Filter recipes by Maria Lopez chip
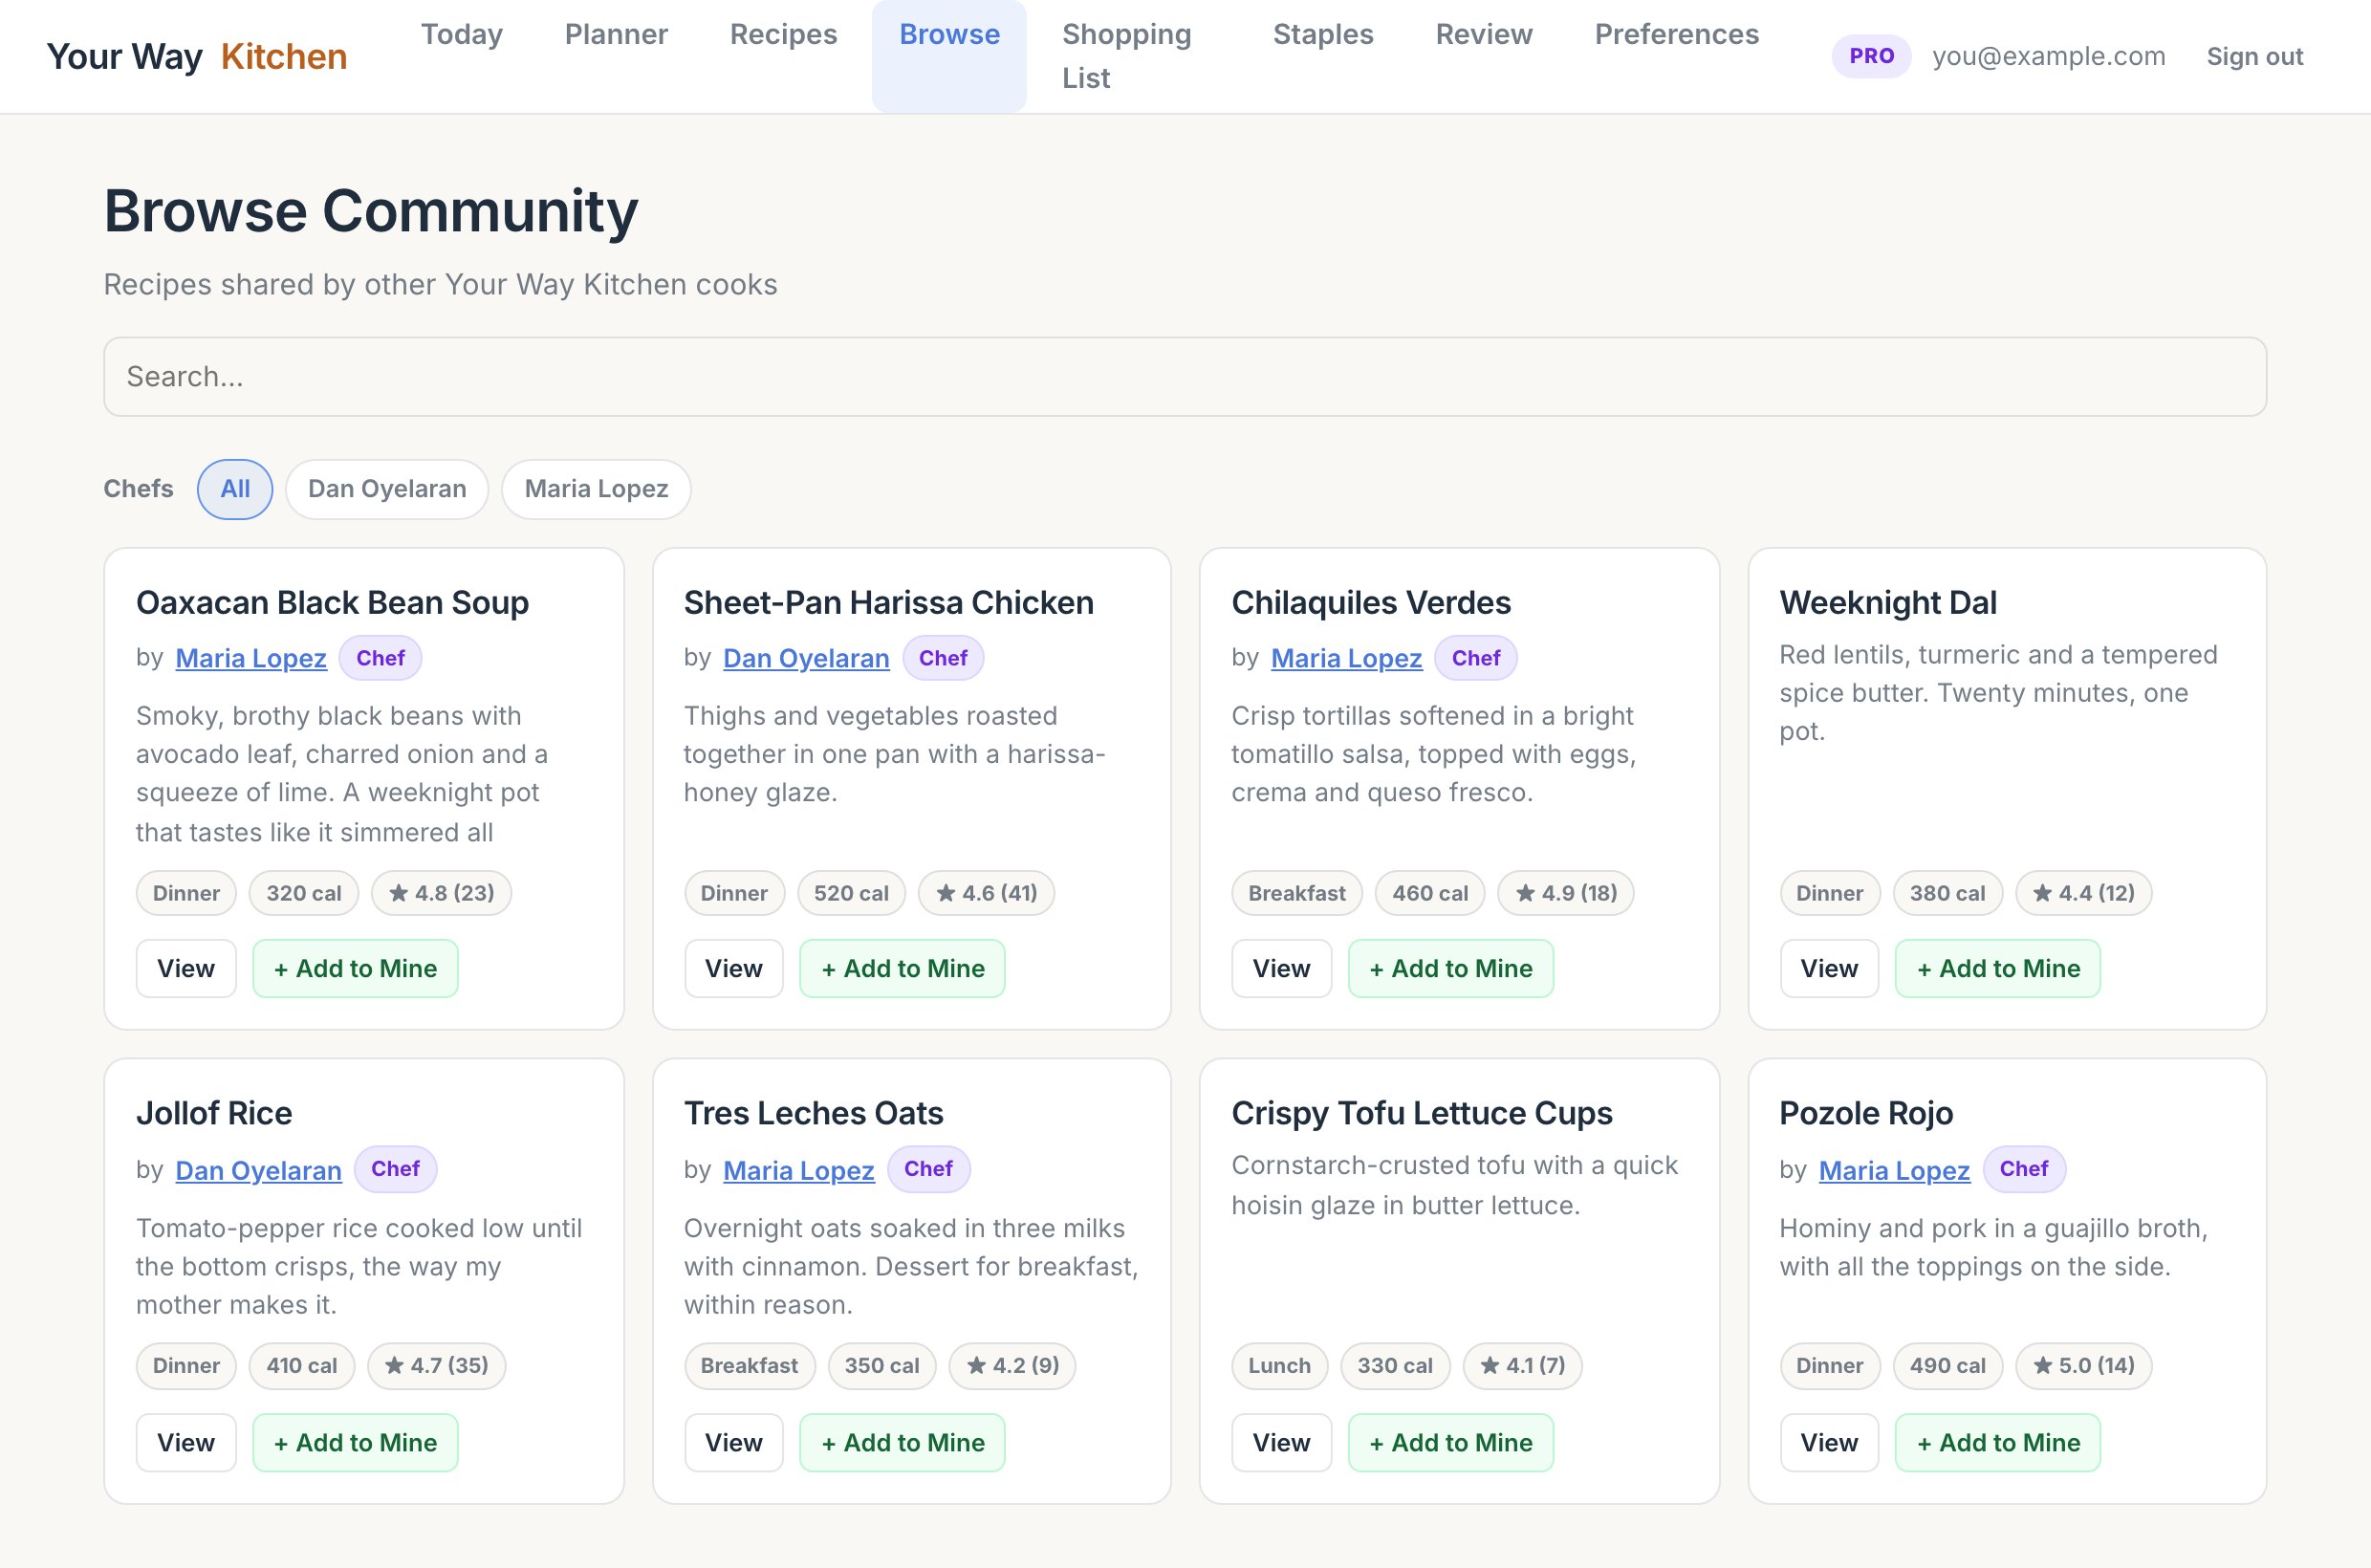This screenshot has width=2371, height=1568. coord(596,489)
